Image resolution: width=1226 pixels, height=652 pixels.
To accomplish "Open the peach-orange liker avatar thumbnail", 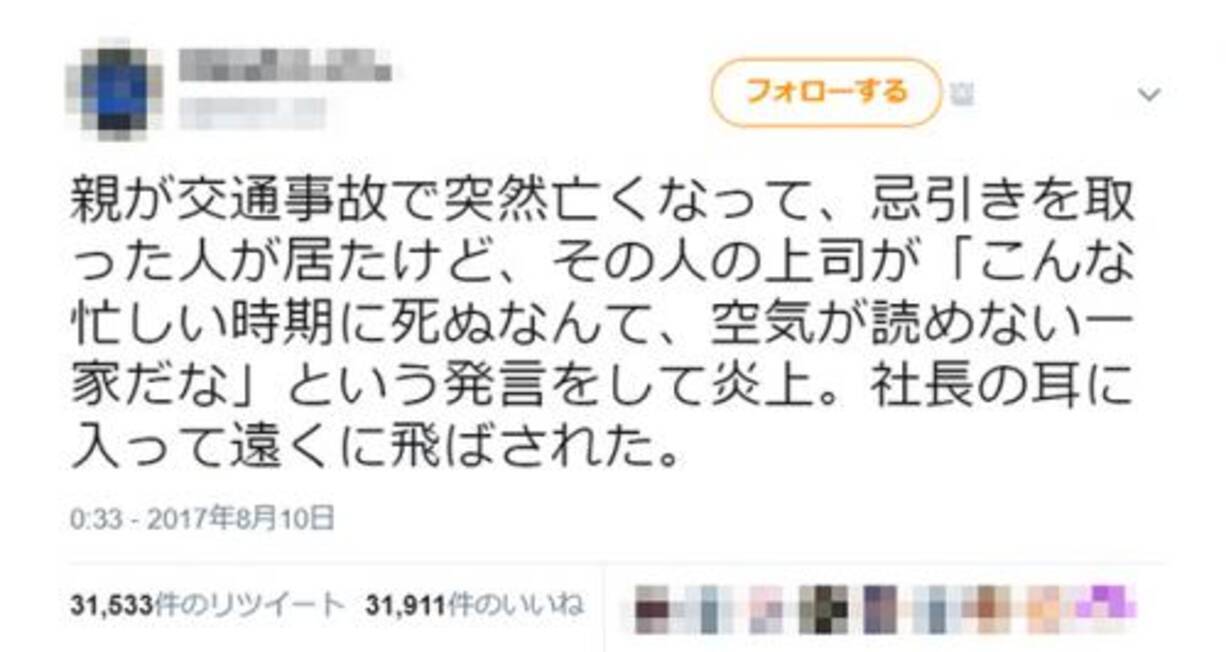I will tap(1047, 608).
